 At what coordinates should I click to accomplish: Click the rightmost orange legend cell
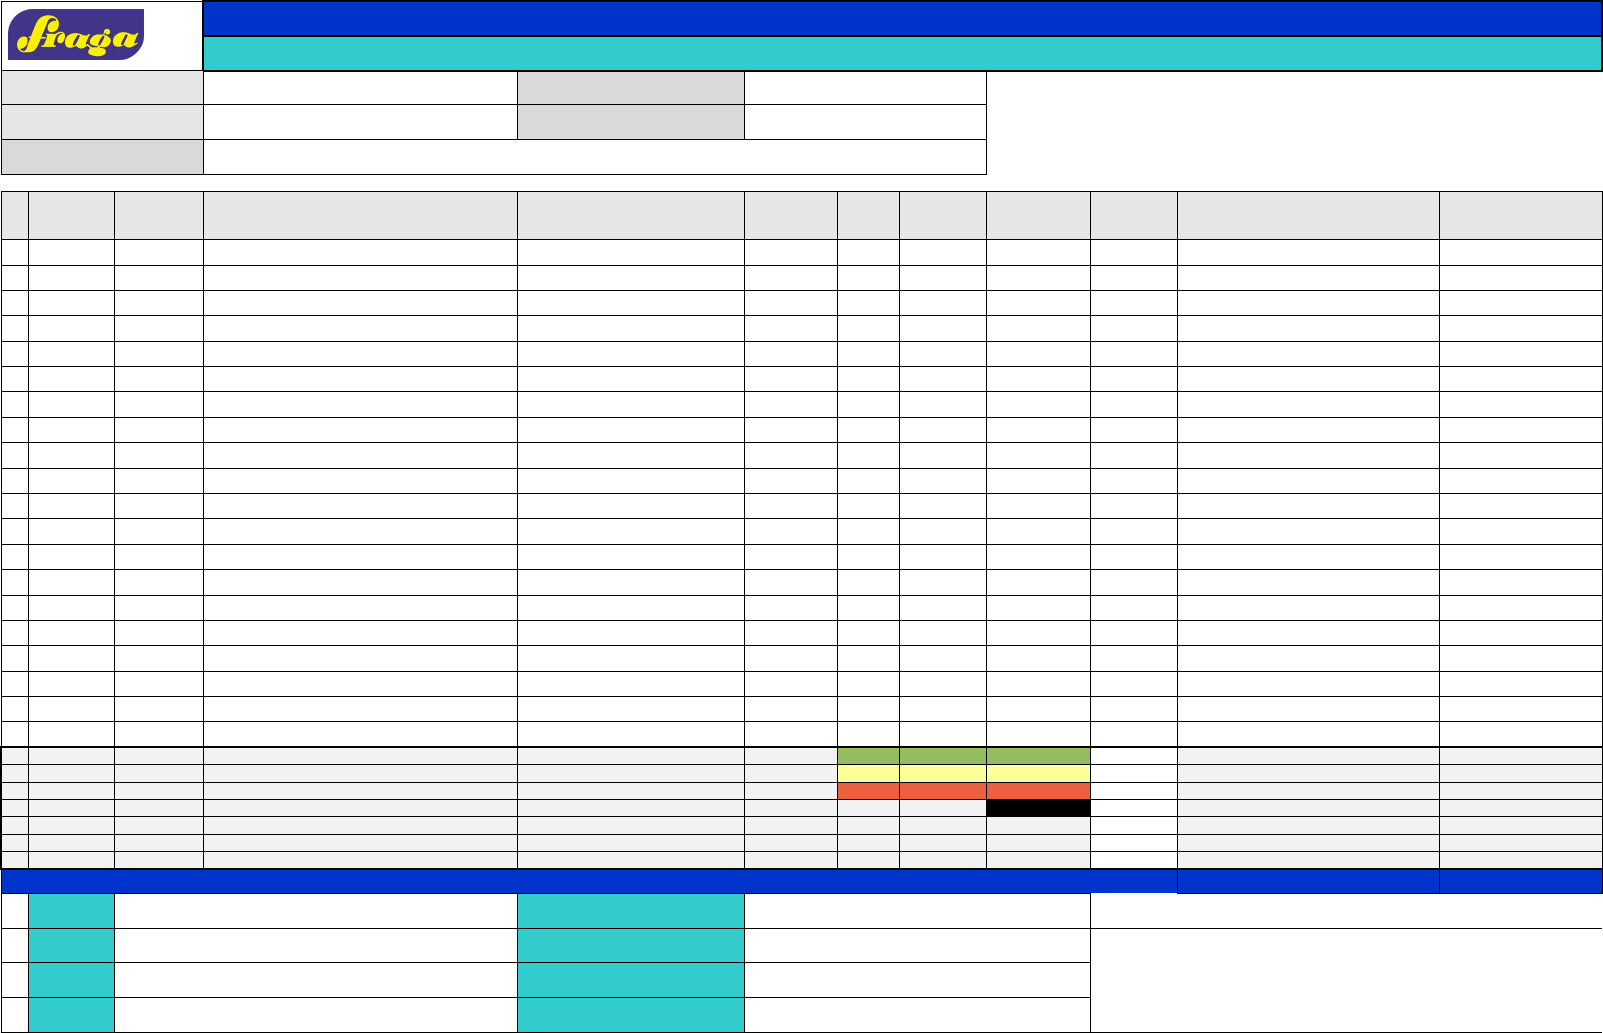click(1038, 791)
